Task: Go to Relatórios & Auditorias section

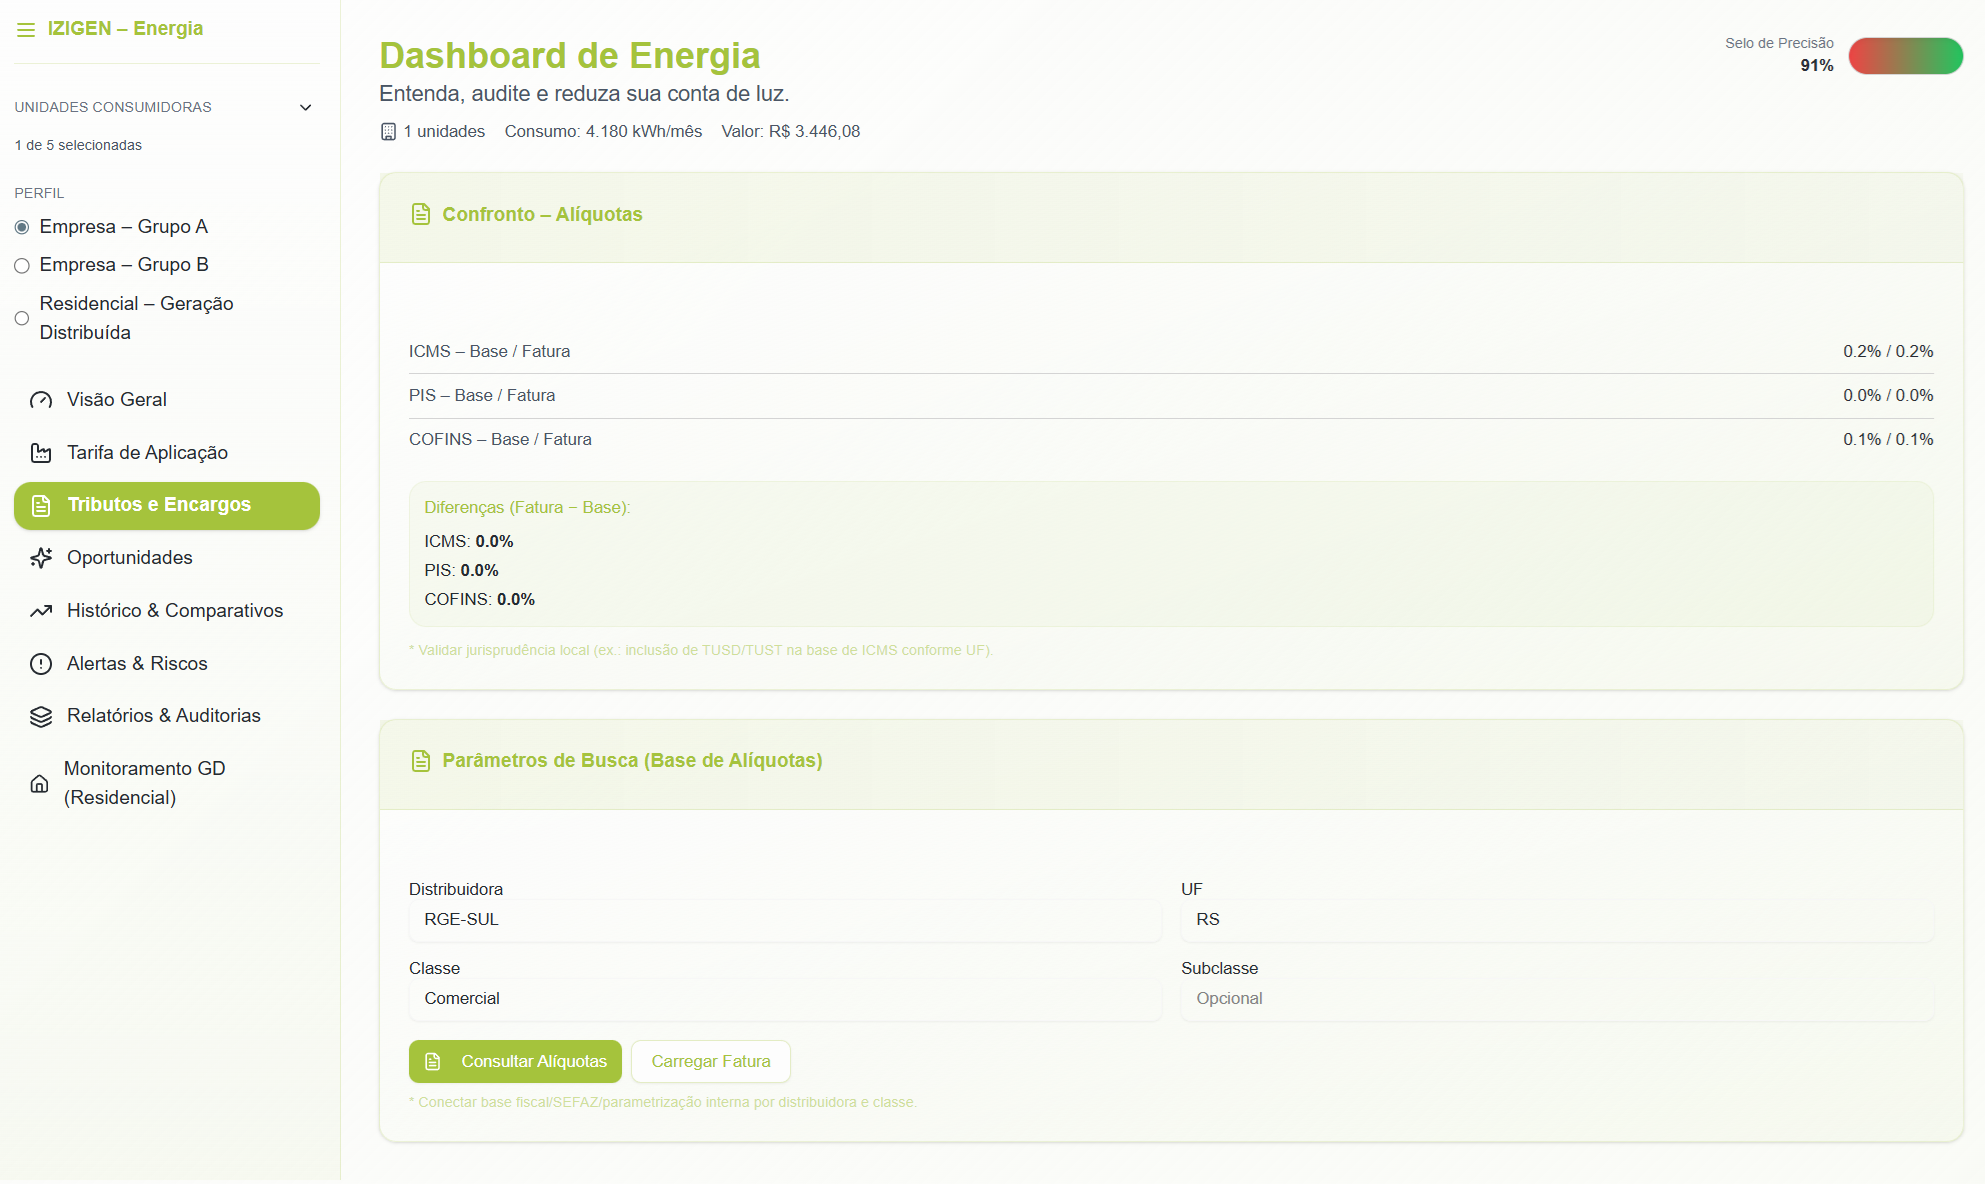Action: [x=163, y=716]
